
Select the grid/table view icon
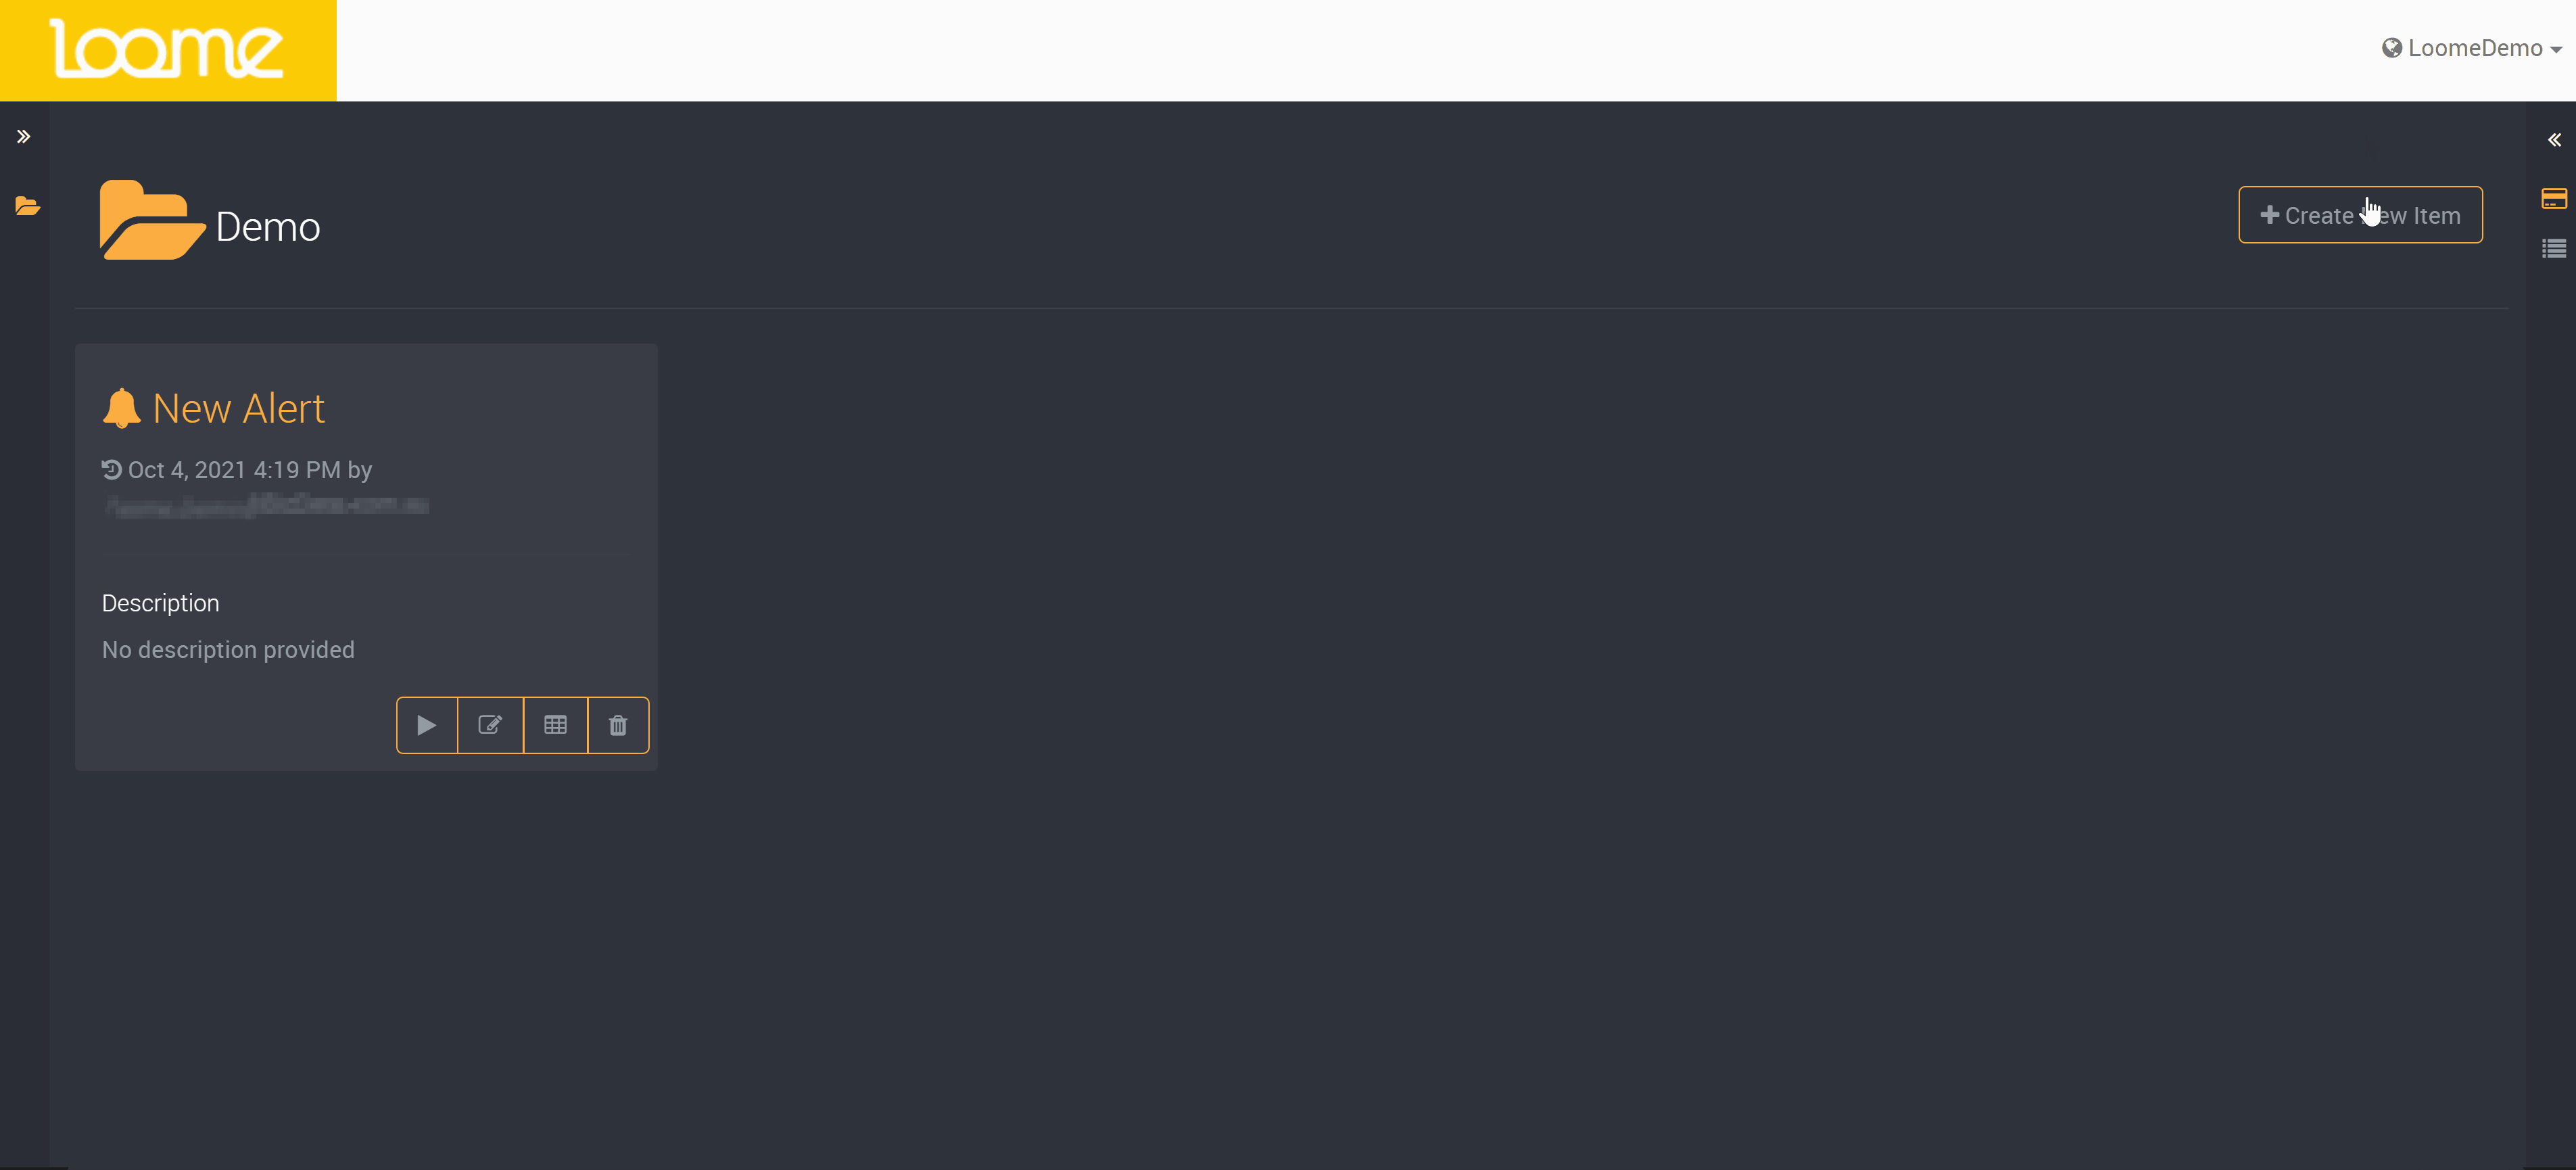(x=554, y=725)
